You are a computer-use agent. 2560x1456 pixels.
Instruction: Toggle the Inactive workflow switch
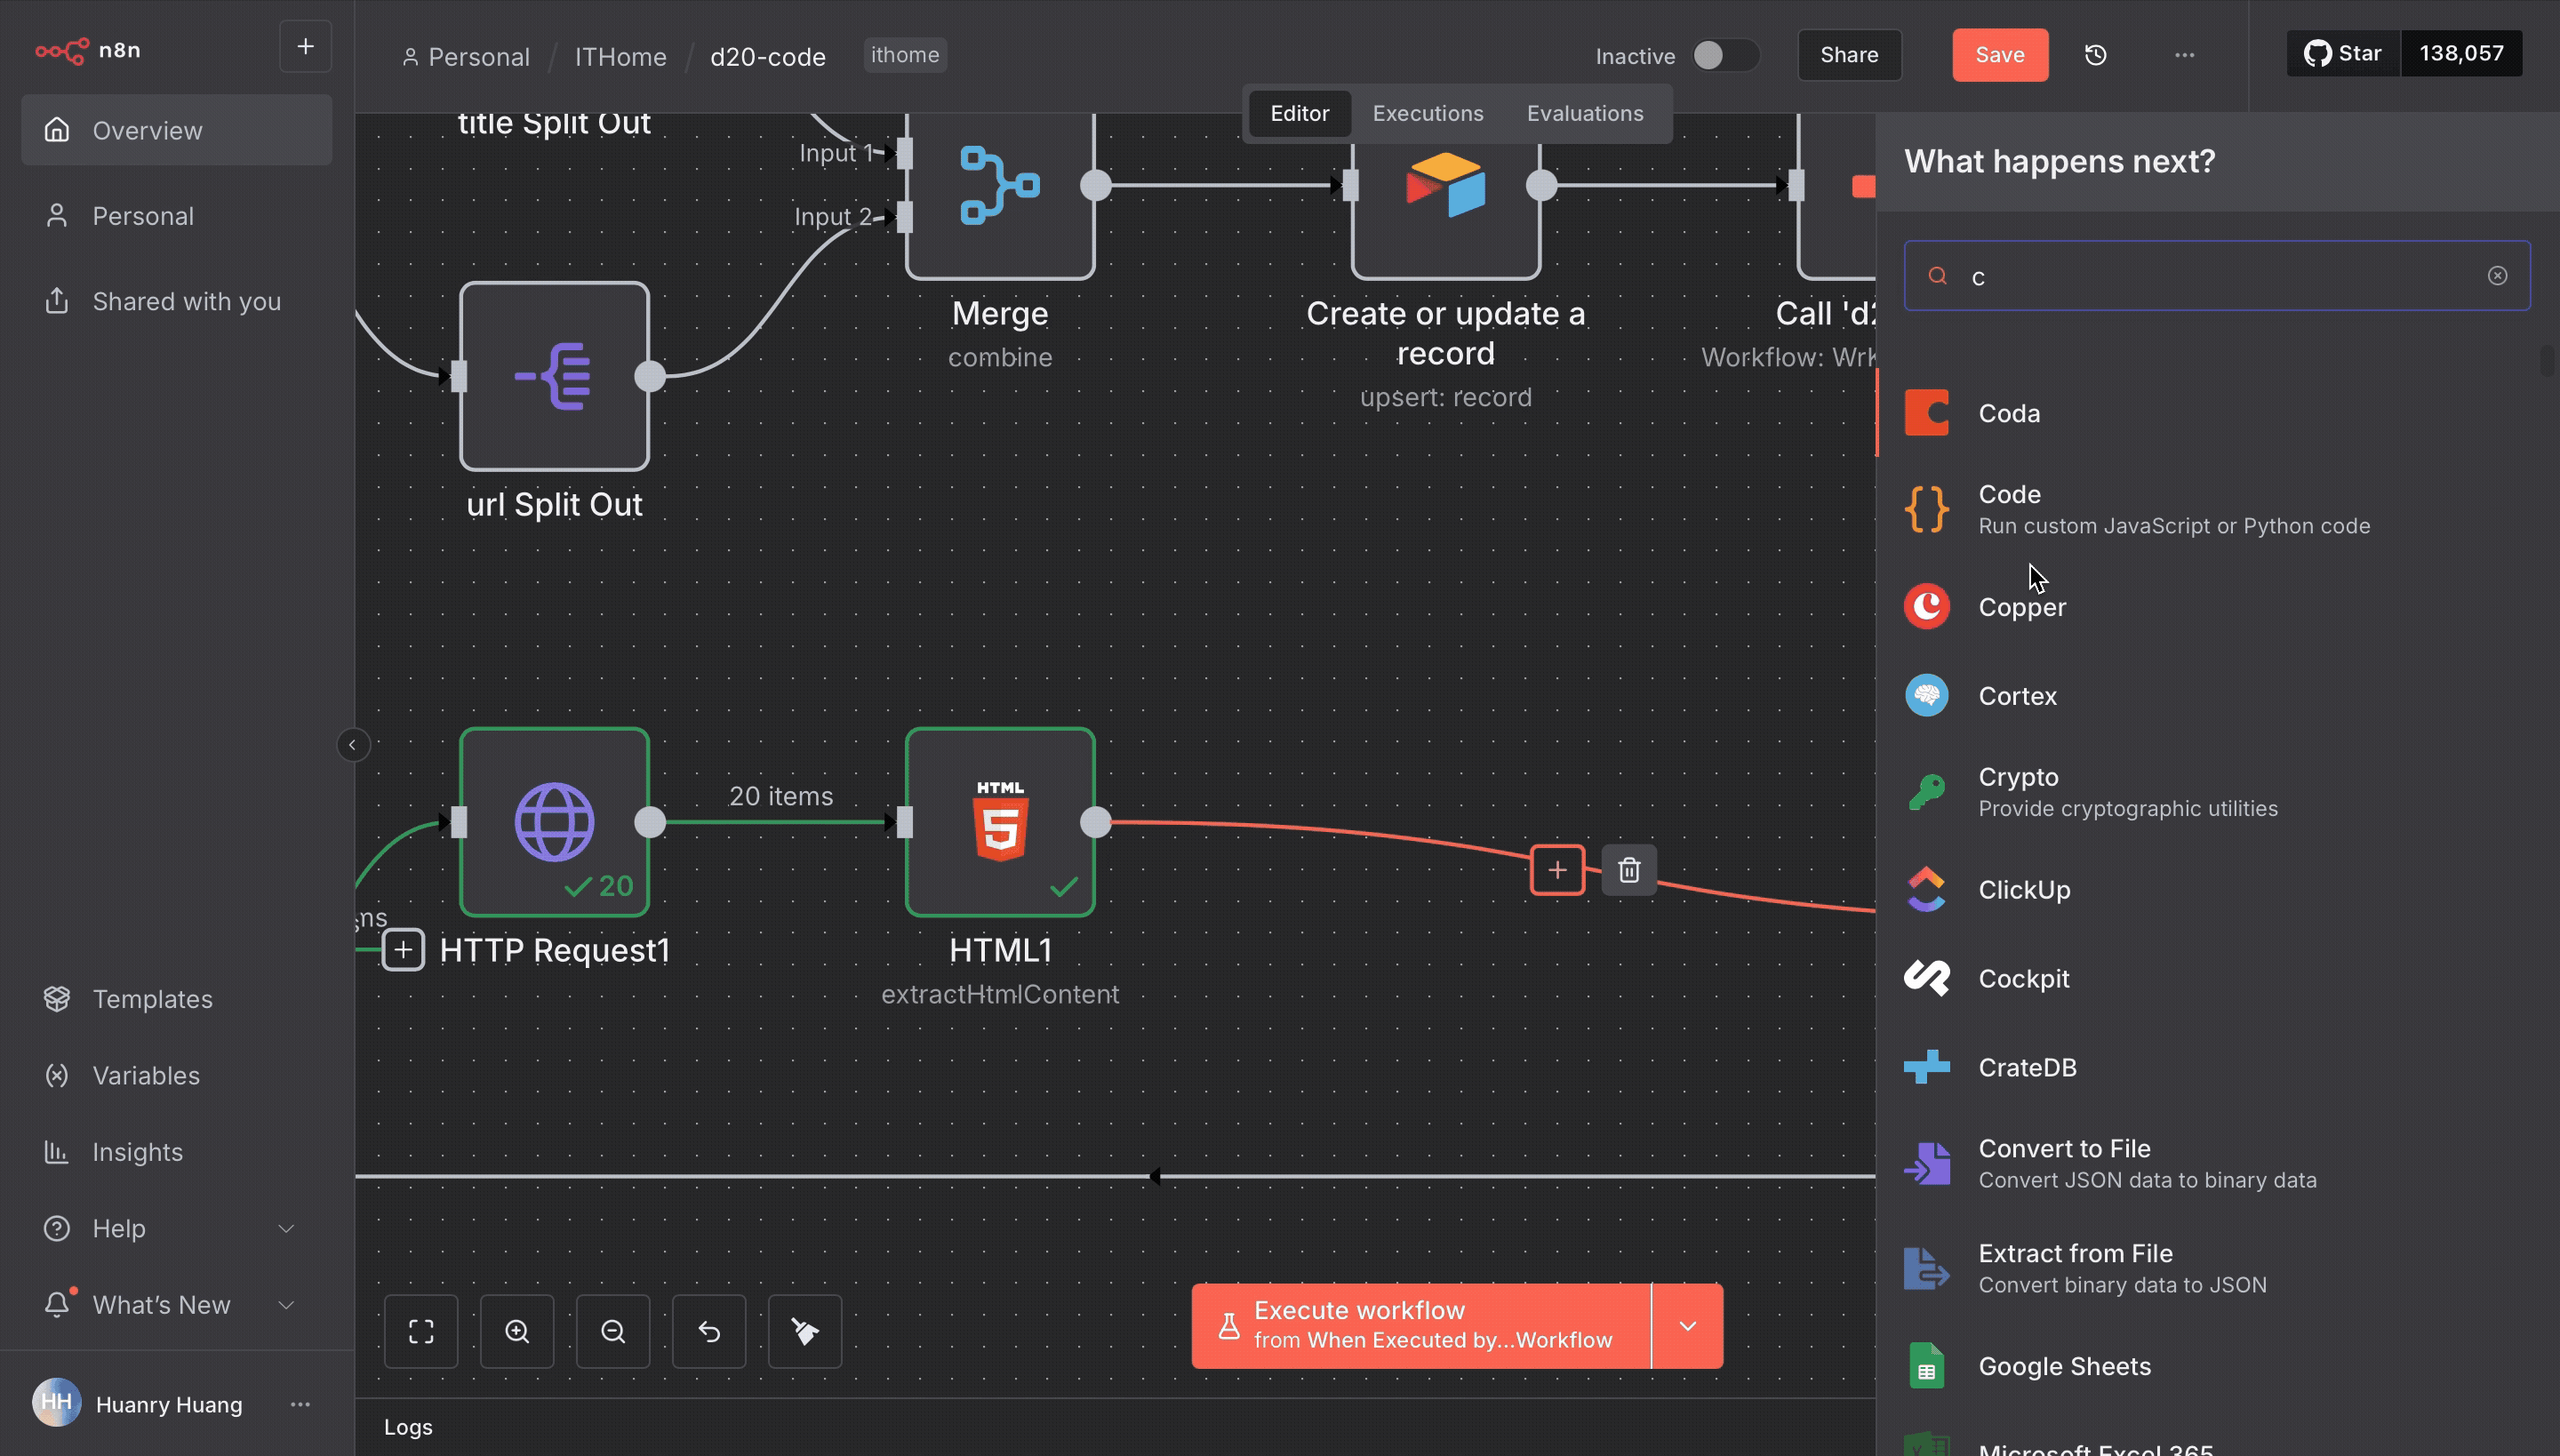point(1724,55)
